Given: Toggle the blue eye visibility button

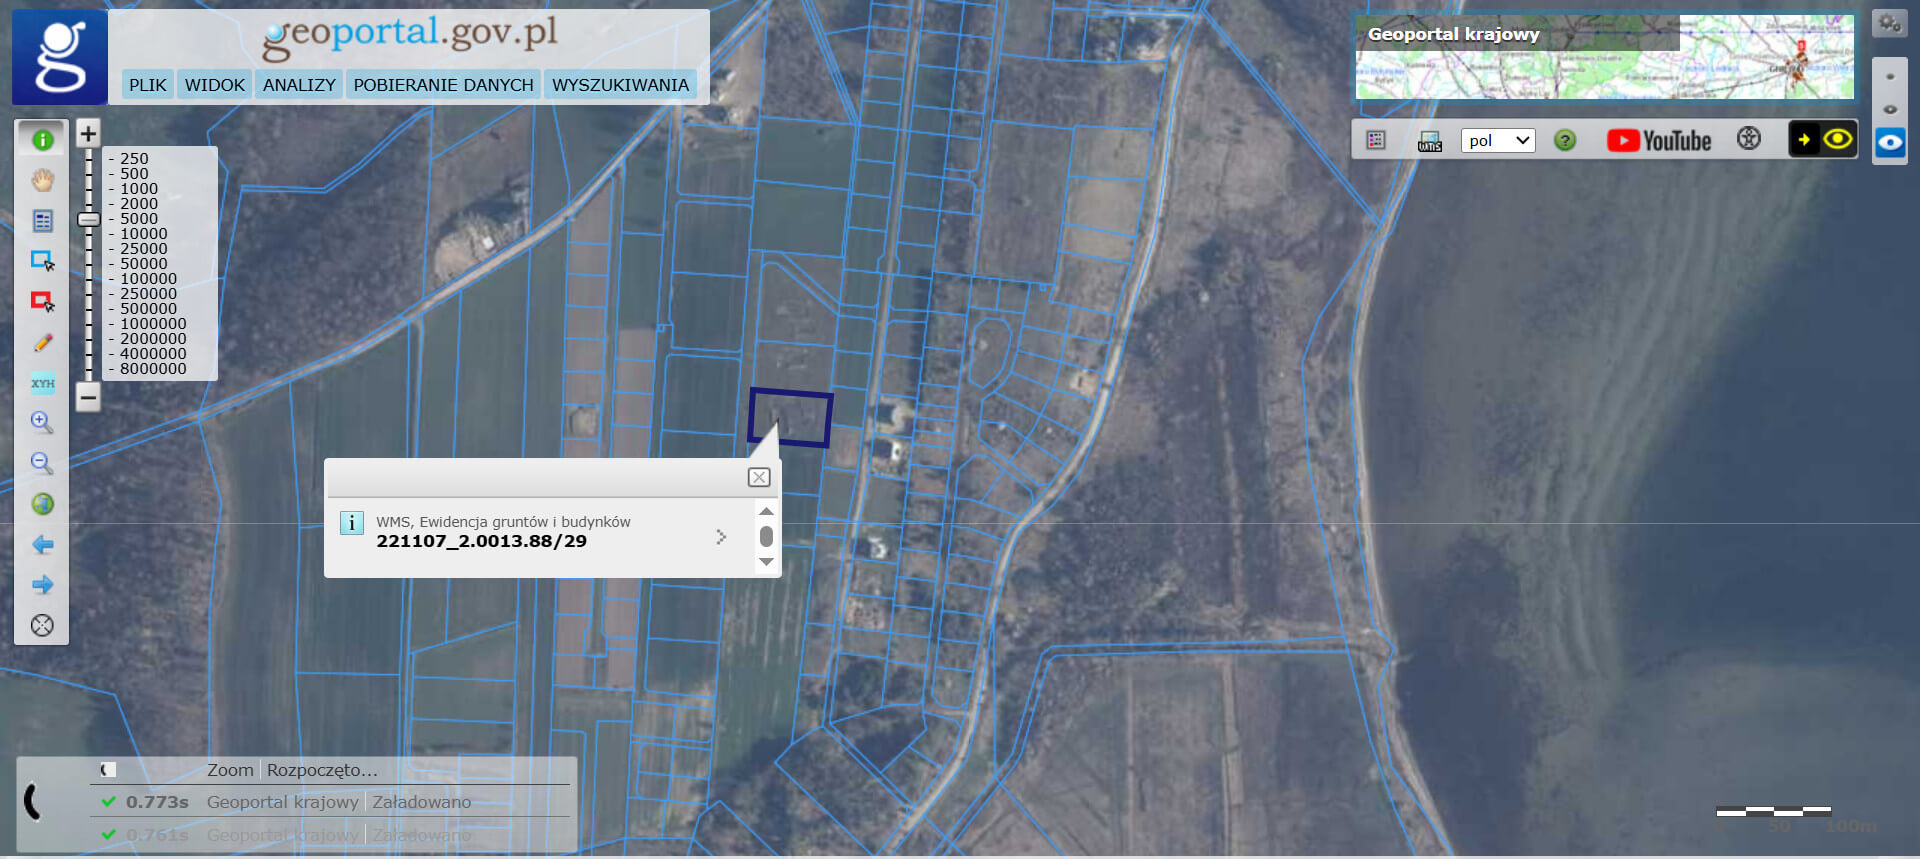Looking at the screenshot, I should (x=1890, y=142).
